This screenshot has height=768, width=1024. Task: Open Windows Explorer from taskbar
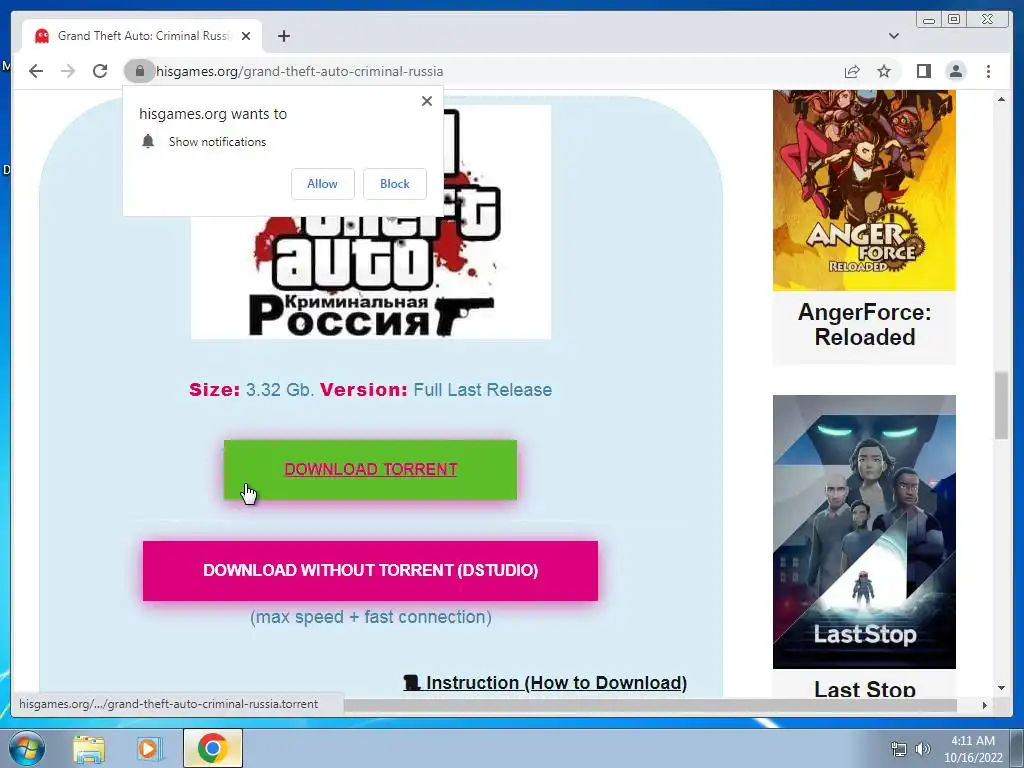89,748
